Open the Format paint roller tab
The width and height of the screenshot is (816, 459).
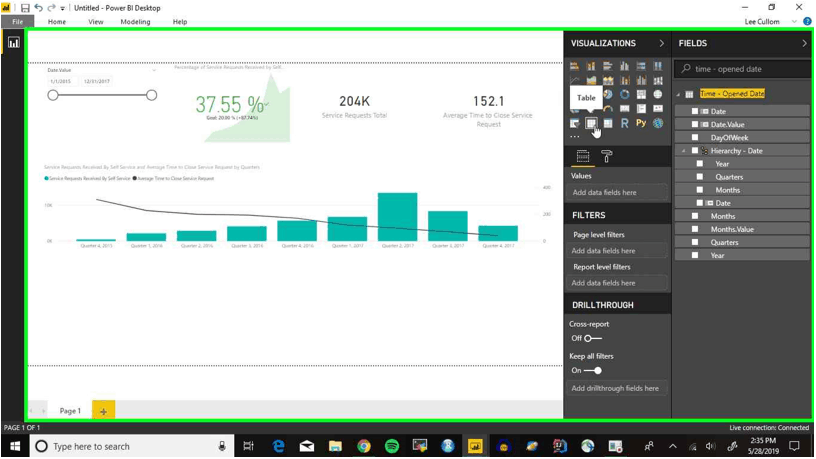(x=606, y=156)
